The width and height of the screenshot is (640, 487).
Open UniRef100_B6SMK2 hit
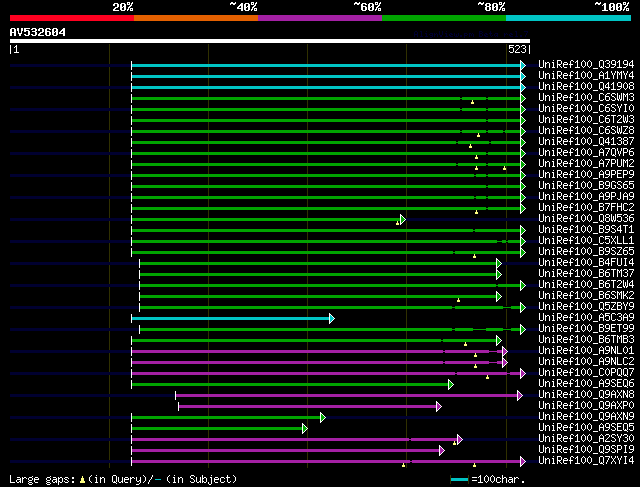tap(586, 296)
